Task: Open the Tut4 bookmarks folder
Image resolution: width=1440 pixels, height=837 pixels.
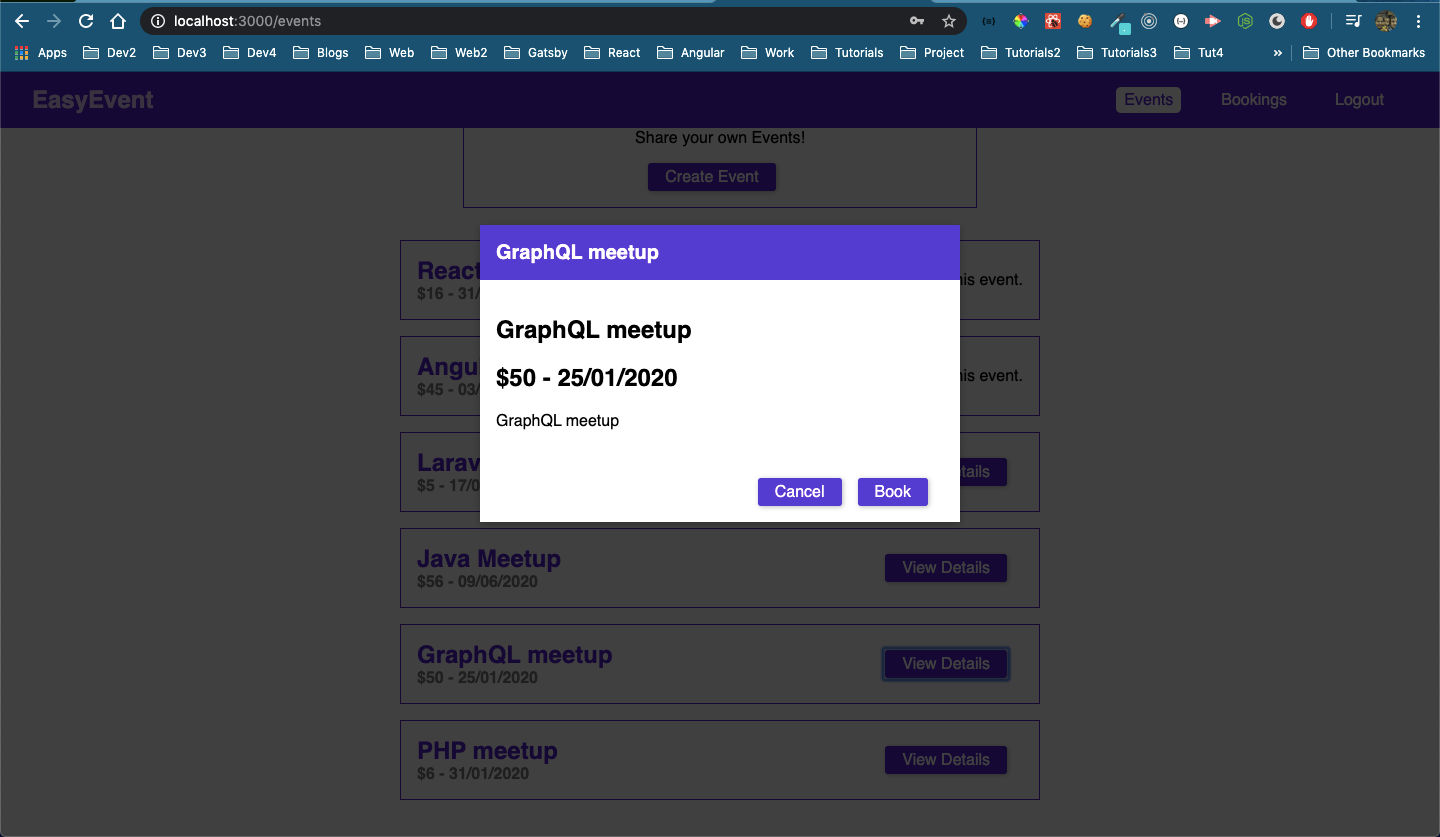Action: coord(1198,53)
